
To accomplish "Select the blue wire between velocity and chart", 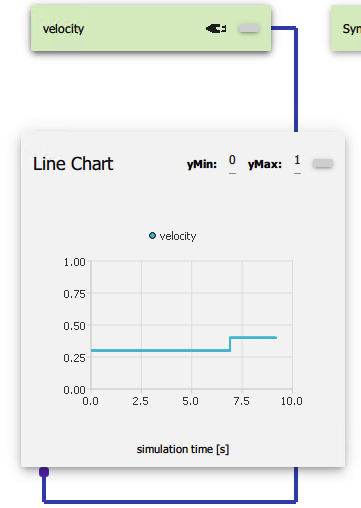I will click(x=296, y=80).
